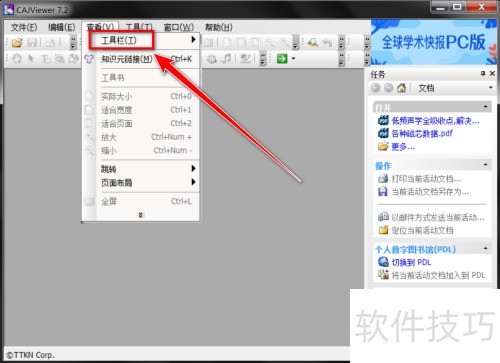The width and height of the screenshot is (500, 363).
Task: Open recent file 低频声学全吸收点
Action: tap(435, 121)
